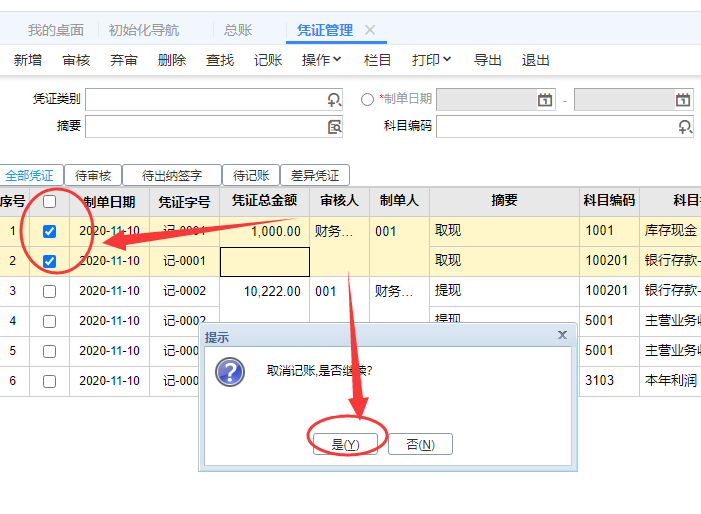
Task: Show 待记账 filter tab
Action: click(x=251, y=175)
